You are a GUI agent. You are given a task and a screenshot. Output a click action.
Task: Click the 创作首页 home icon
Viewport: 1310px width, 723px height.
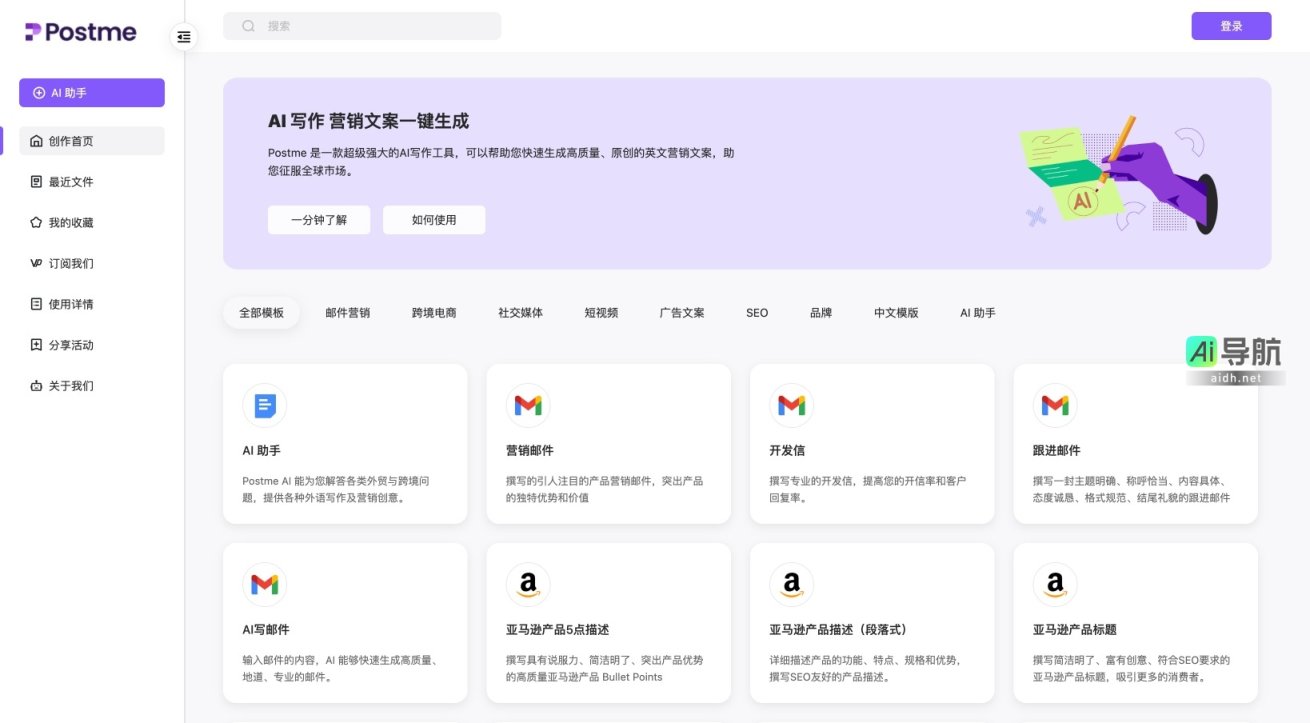tap(34, 140)
